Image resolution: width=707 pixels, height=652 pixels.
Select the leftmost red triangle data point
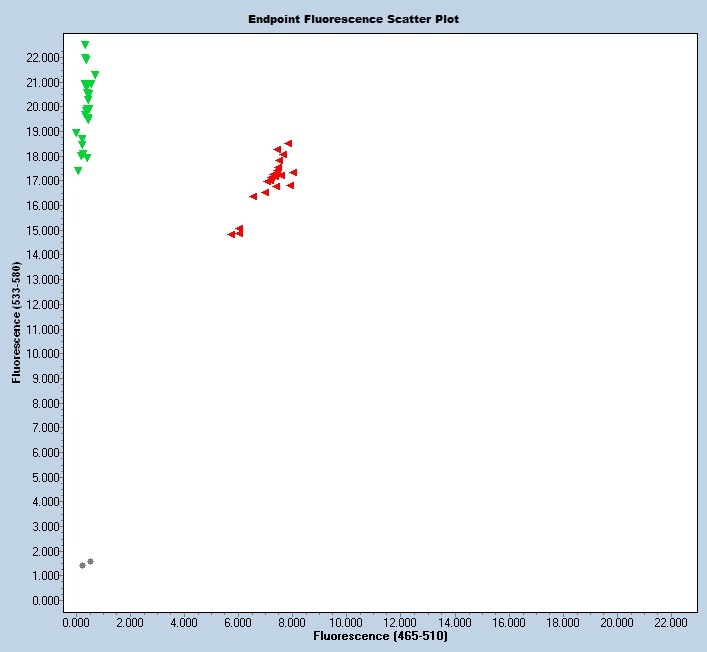tap(231, 235)
